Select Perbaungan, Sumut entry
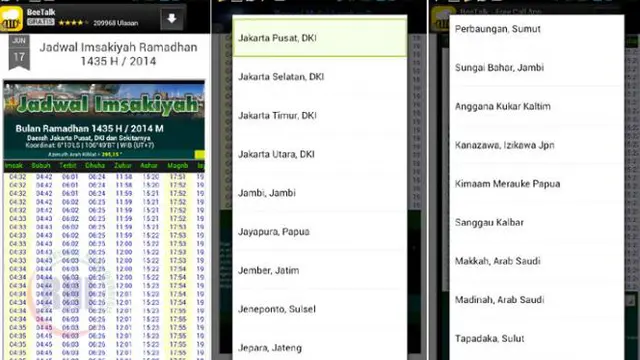Image resolution: width=640 pixels, height=360 pixels. coord(537,29)
